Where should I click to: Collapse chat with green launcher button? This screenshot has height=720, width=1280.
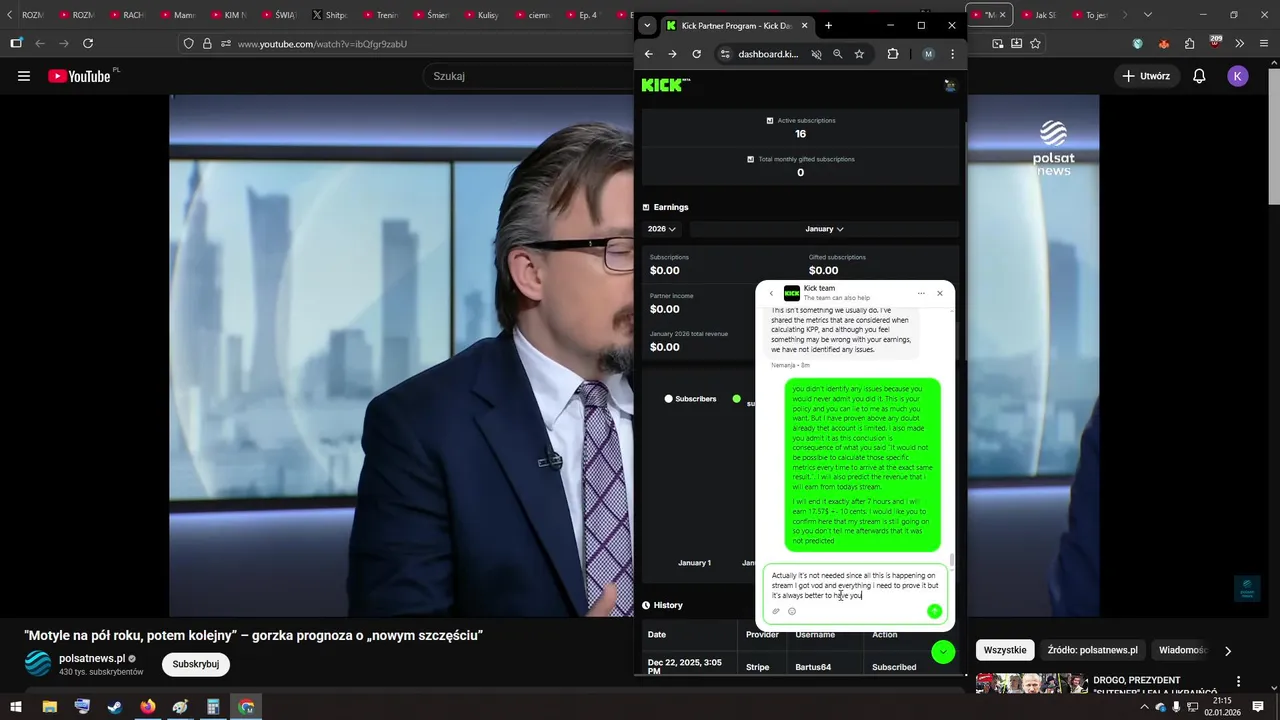[x=943, y=652]
